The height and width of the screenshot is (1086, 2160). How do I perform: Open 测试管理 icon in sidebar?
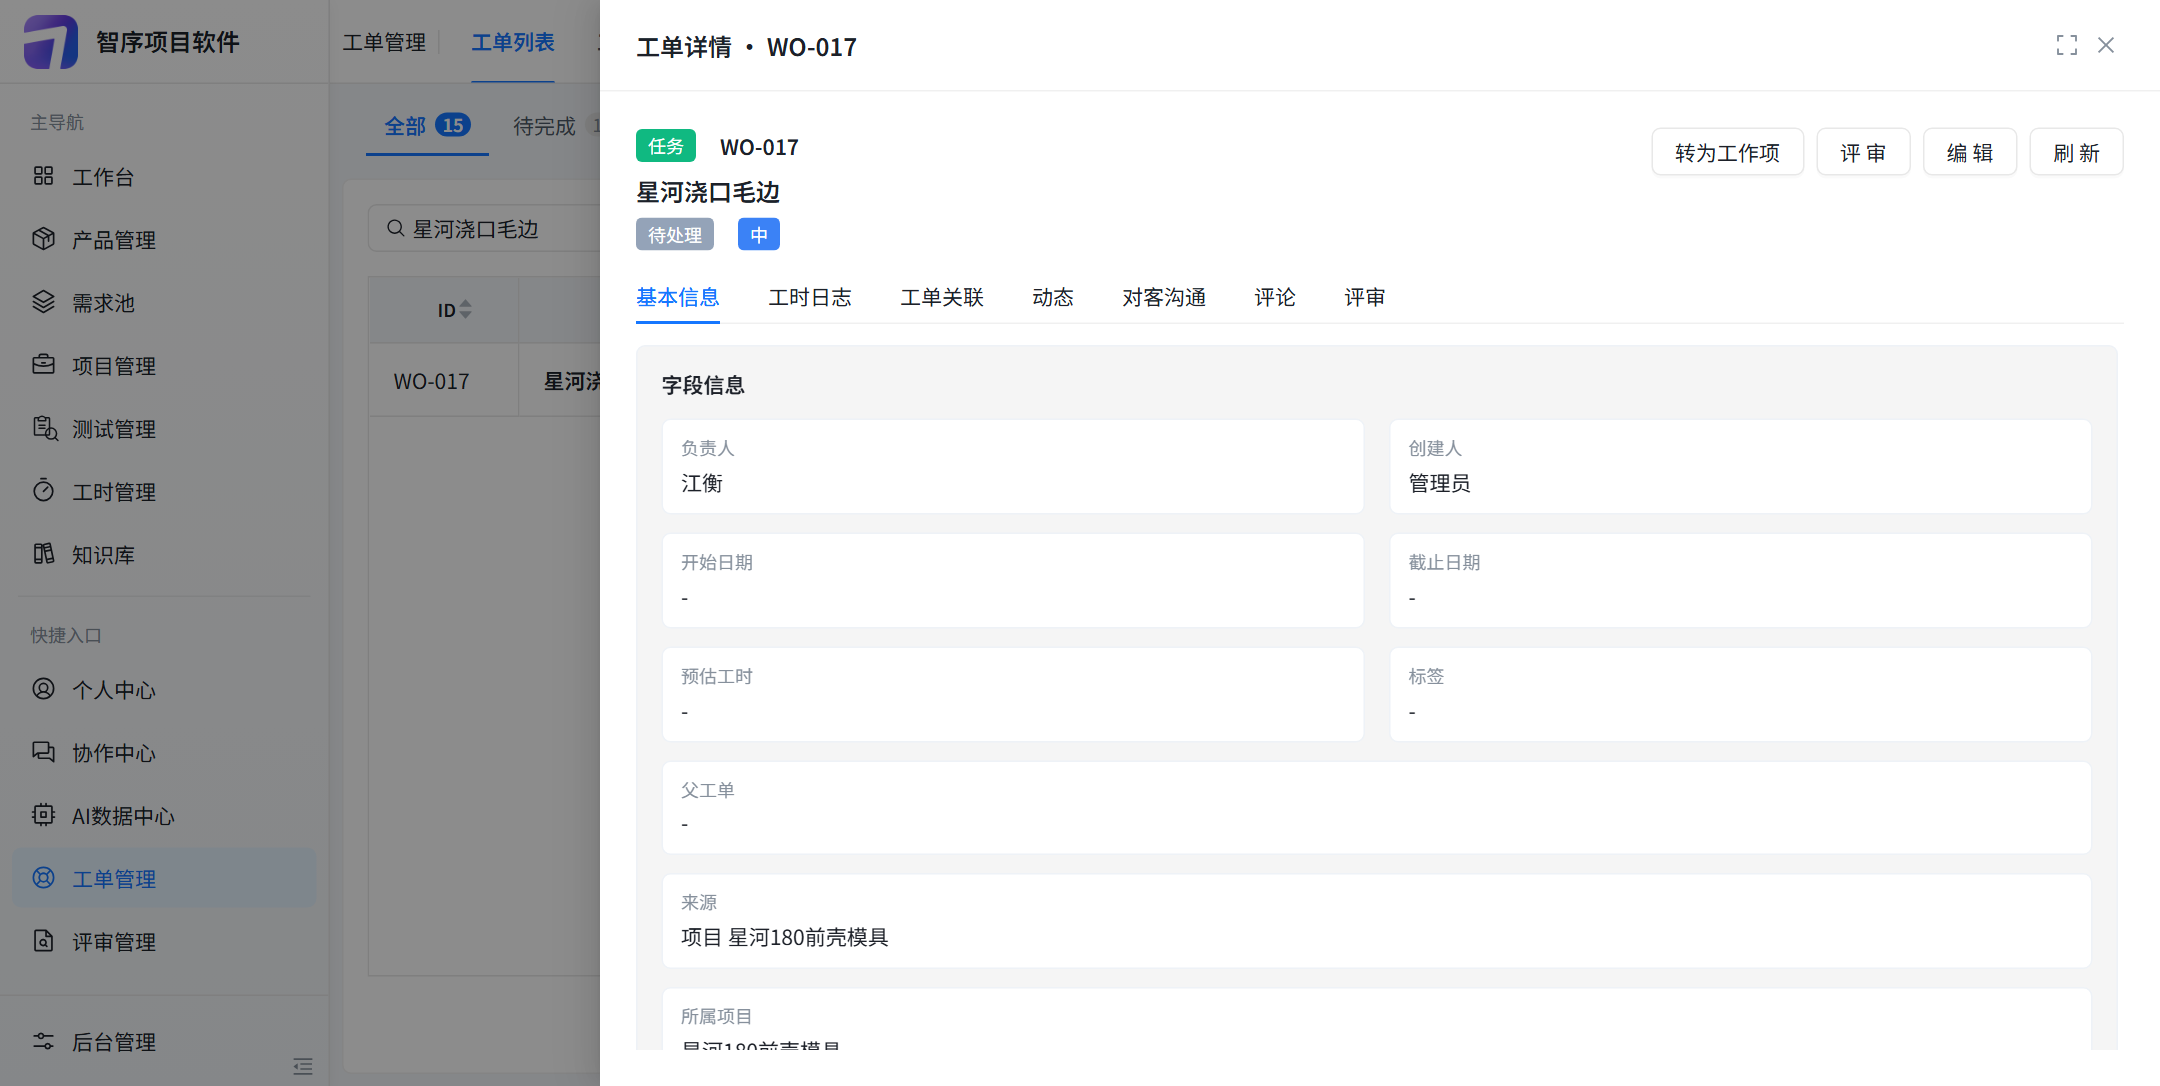click(45, 428)
